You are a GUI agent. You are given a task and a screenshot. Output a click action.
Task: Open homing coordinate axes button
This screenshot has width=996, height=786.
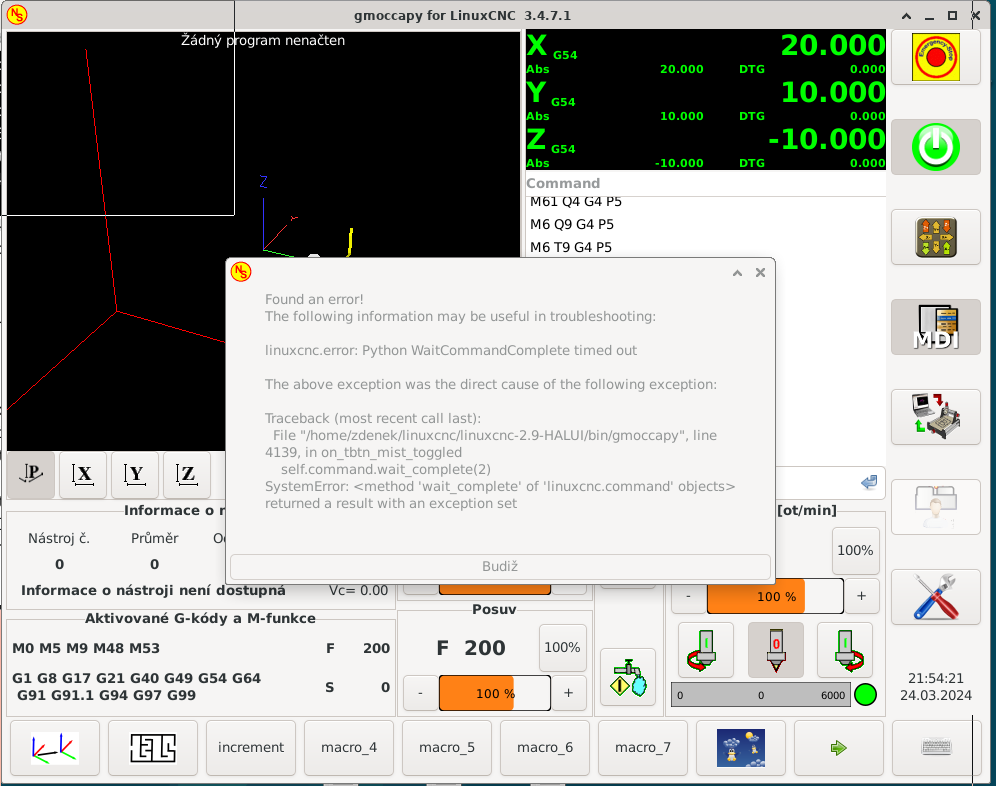pos(55,748)
